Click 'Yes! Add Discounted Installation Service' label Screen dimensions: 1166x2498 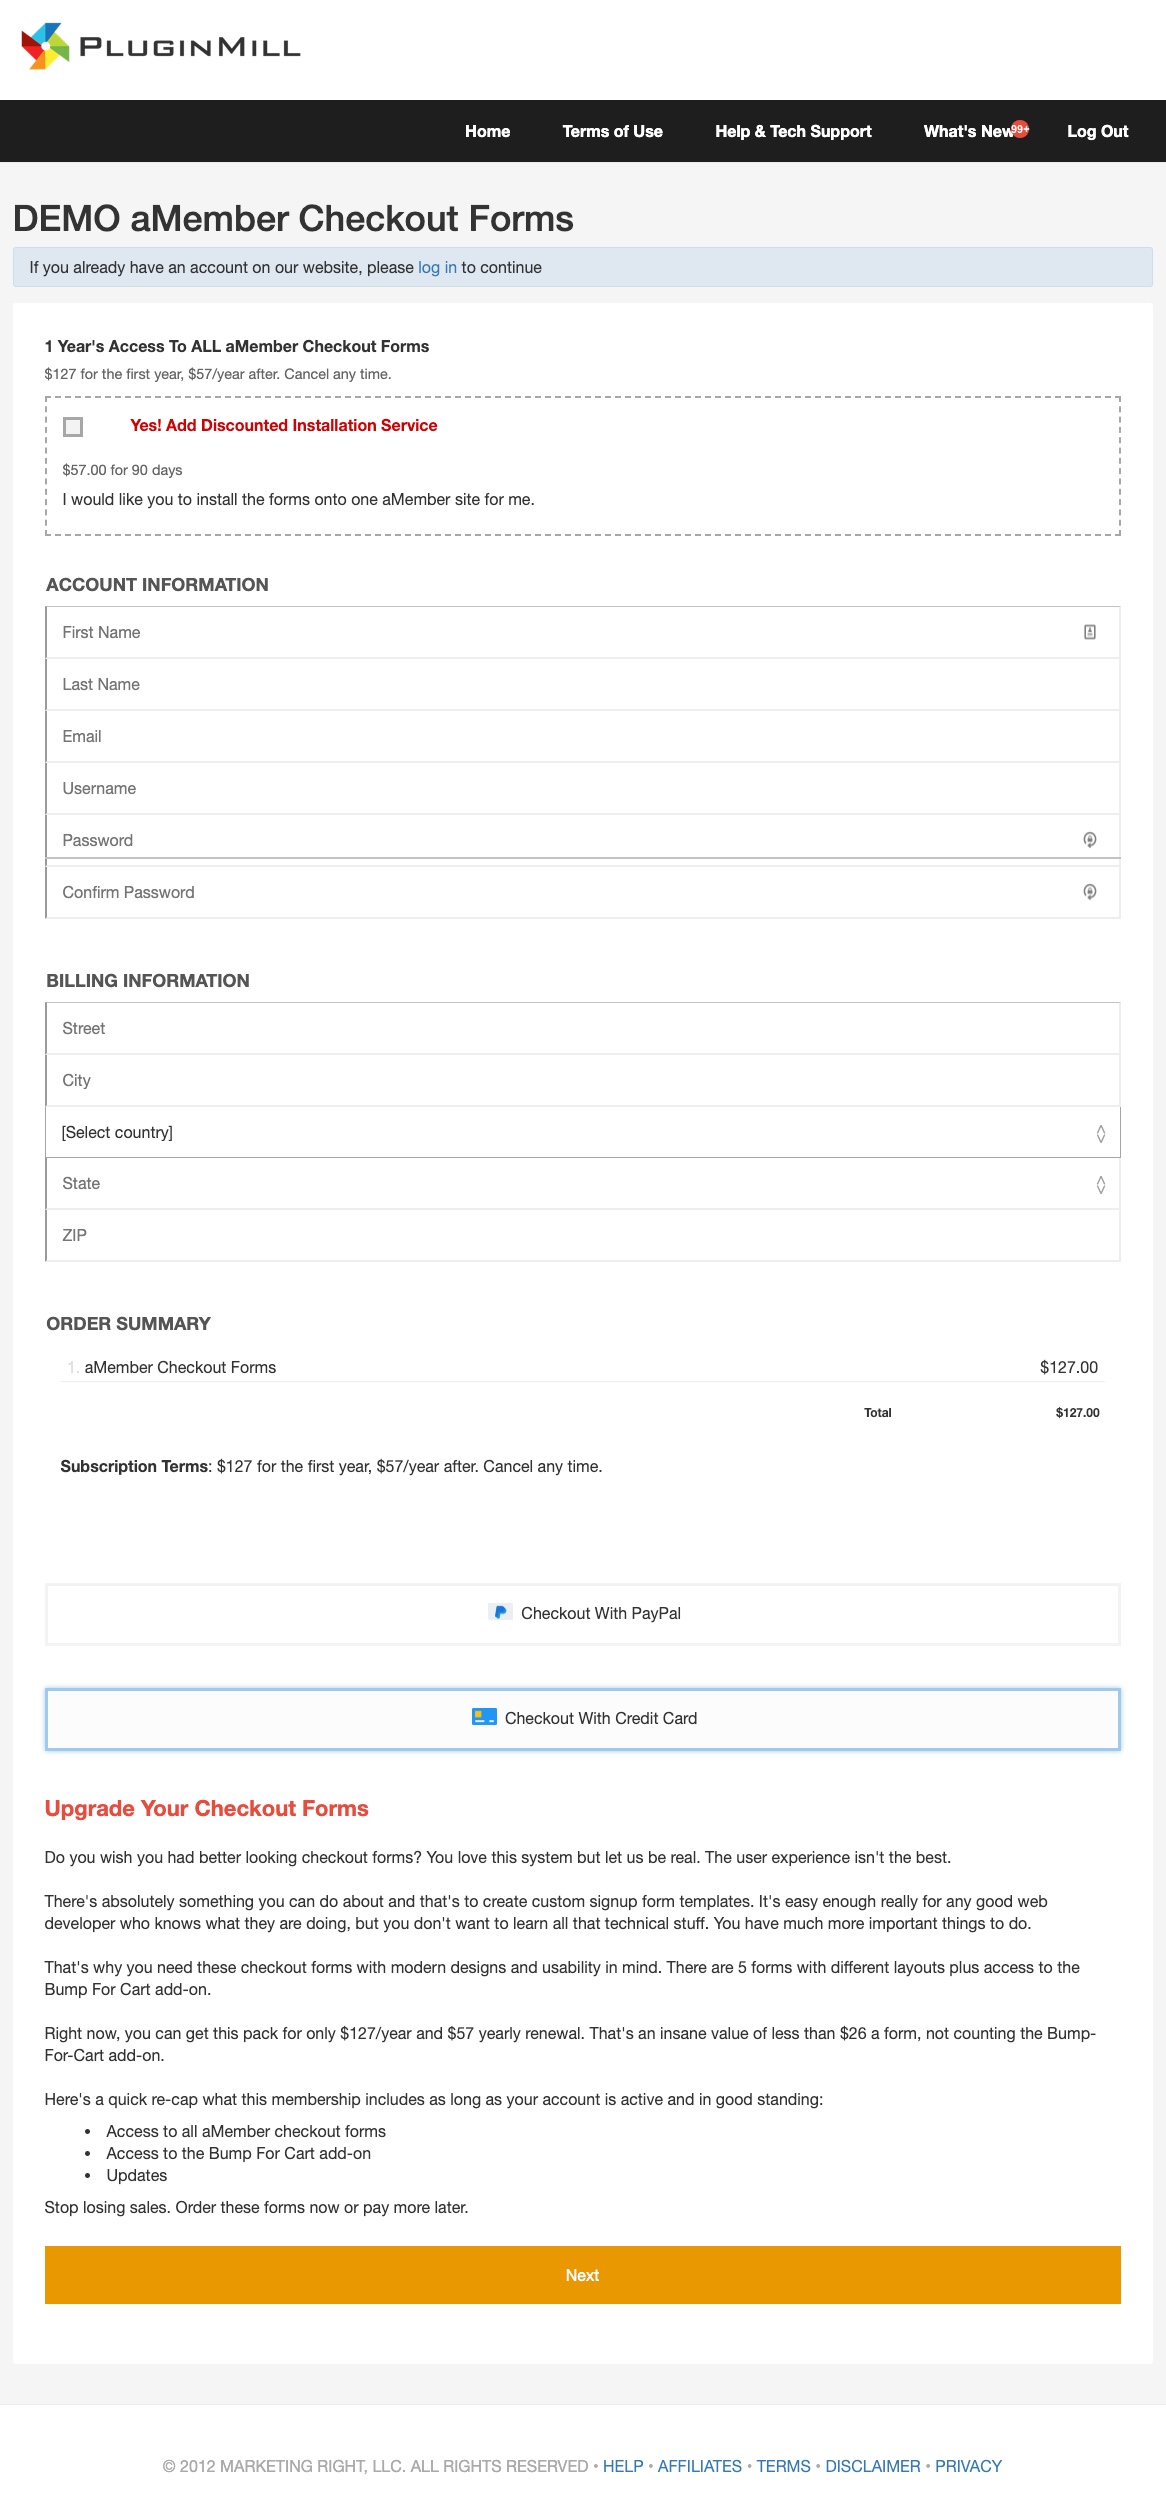284,425
